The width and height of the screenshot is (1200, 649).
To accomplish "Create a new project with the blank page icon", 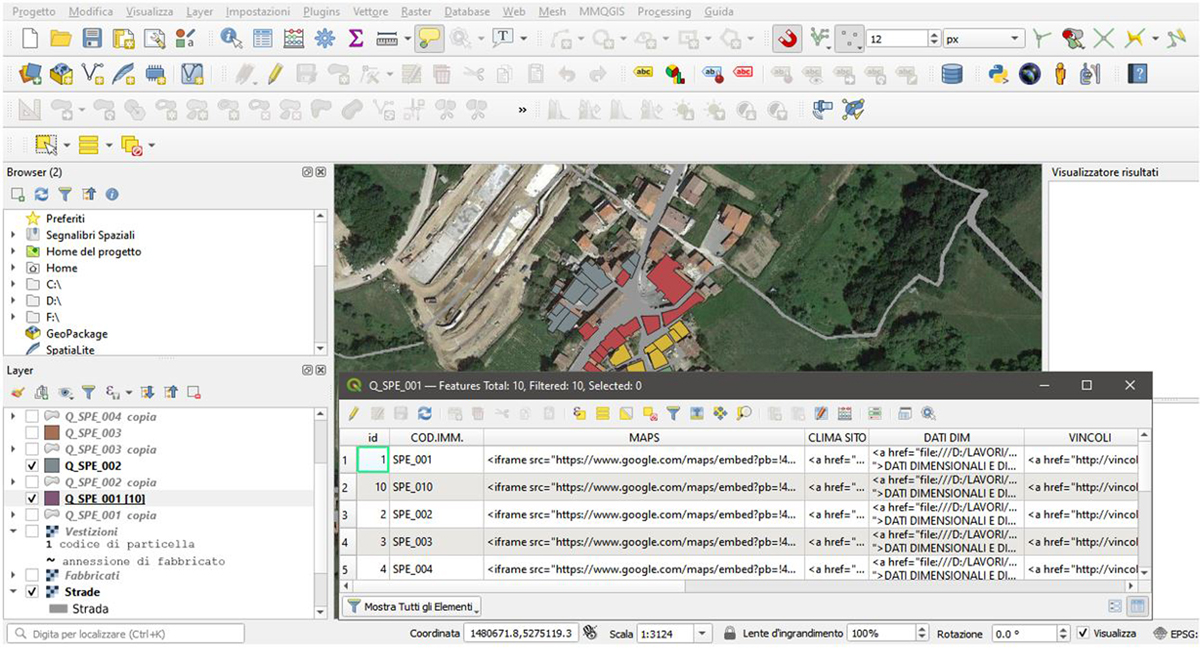I will [30, 39].
